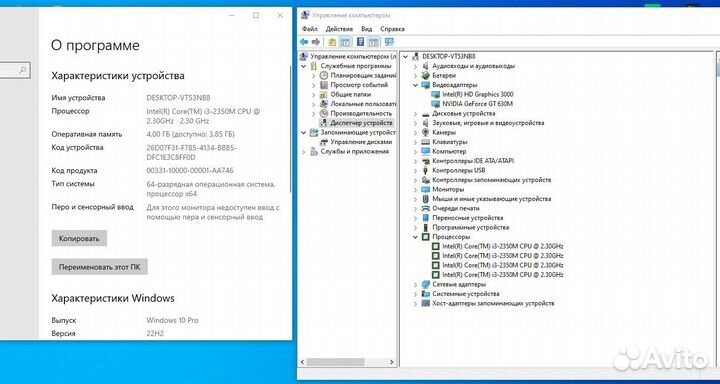
Task: Go back using the blue left arrow
Action: [x=304, y=42]
